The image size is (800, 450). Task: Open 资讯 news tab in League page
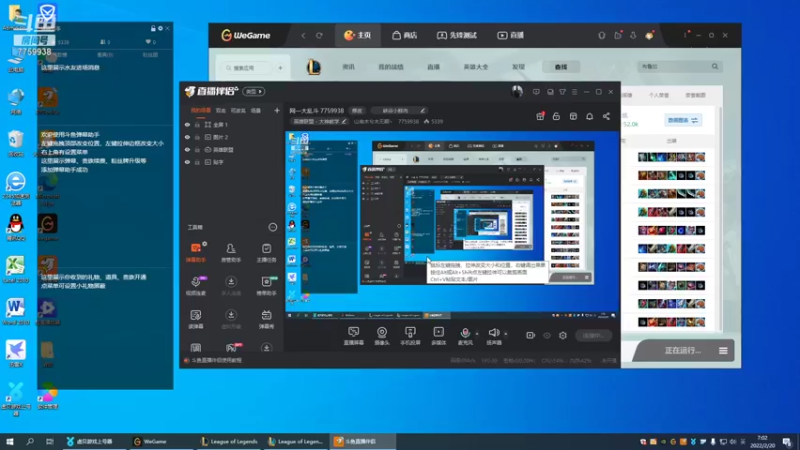pos(348,67)
